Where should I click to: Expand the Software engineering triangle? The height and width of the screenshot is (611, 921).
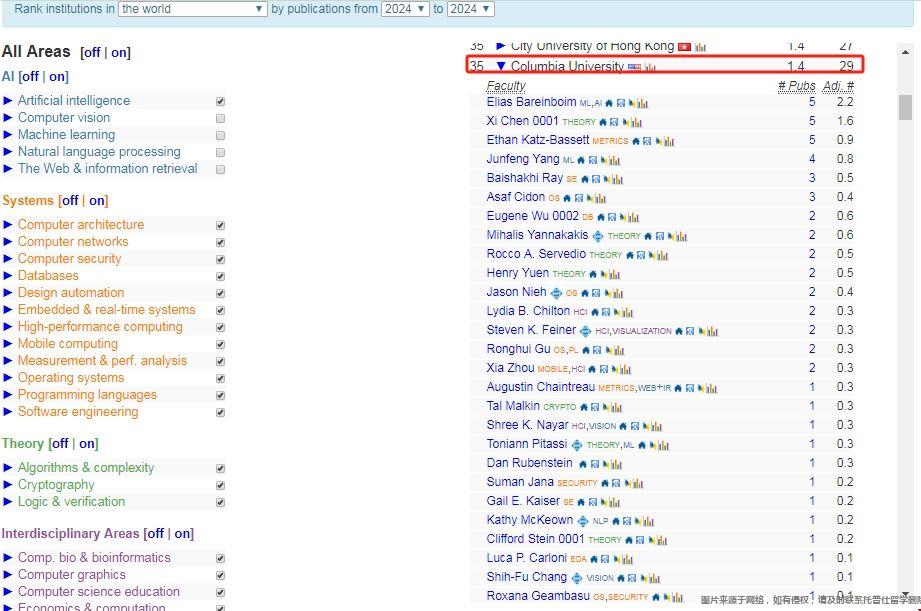tap(8, 411)
